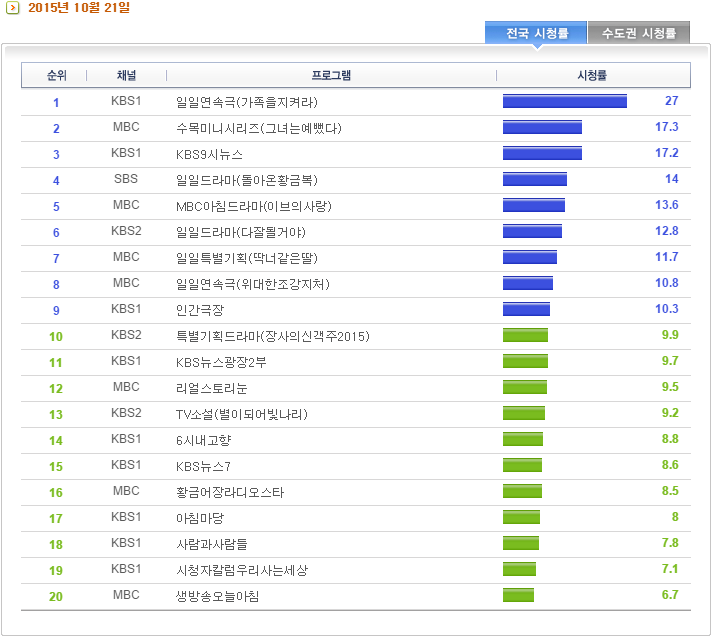Select program 황금어장라디오스타
This screenshot has height=637, width=712.
[230, 493]
